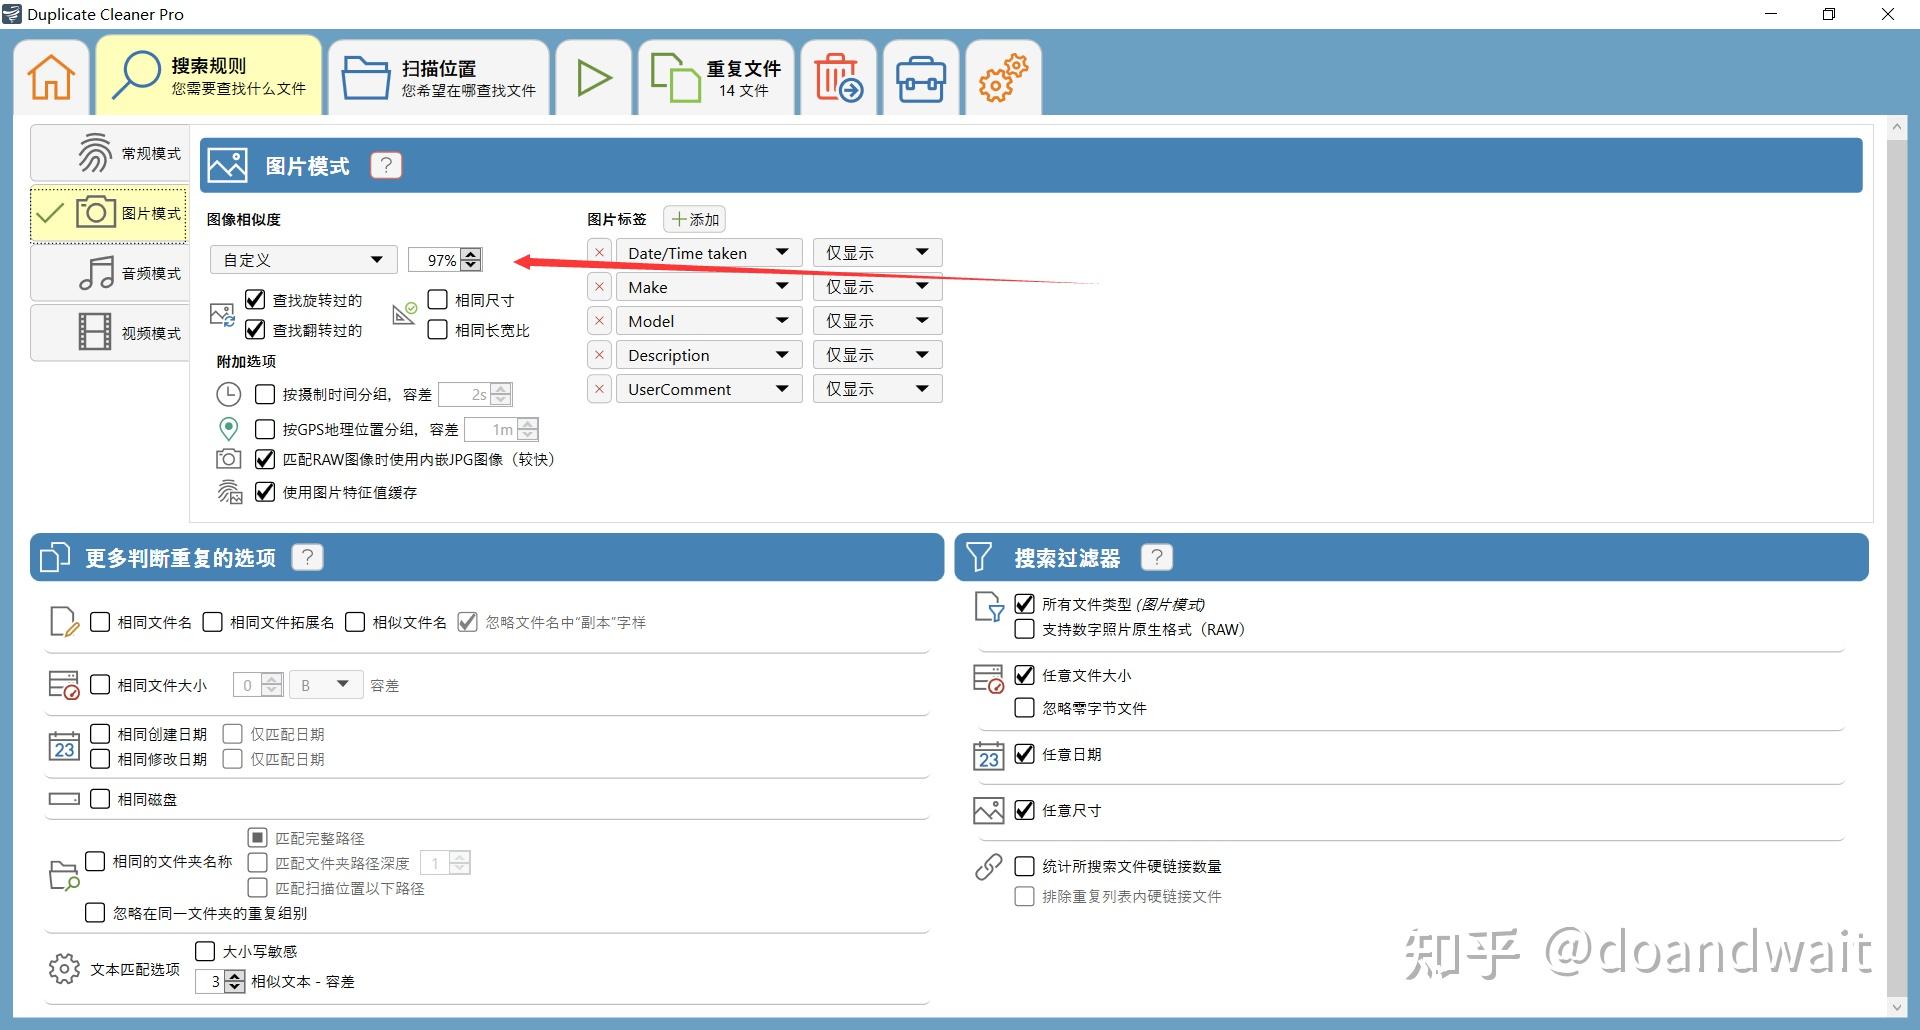Open 仅显示 dropdown in UserComment row

tap(877, 389)
